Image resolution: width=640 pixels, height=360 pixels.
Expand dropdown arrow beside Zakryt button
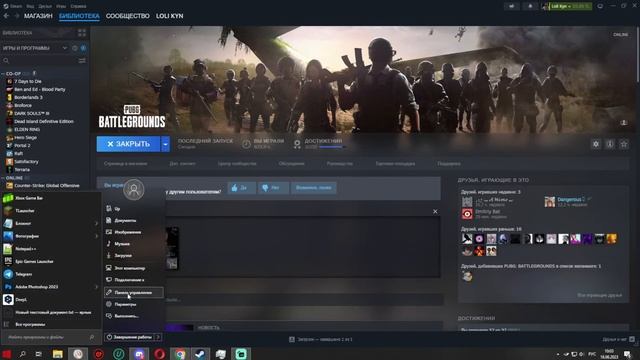[165, 144]
